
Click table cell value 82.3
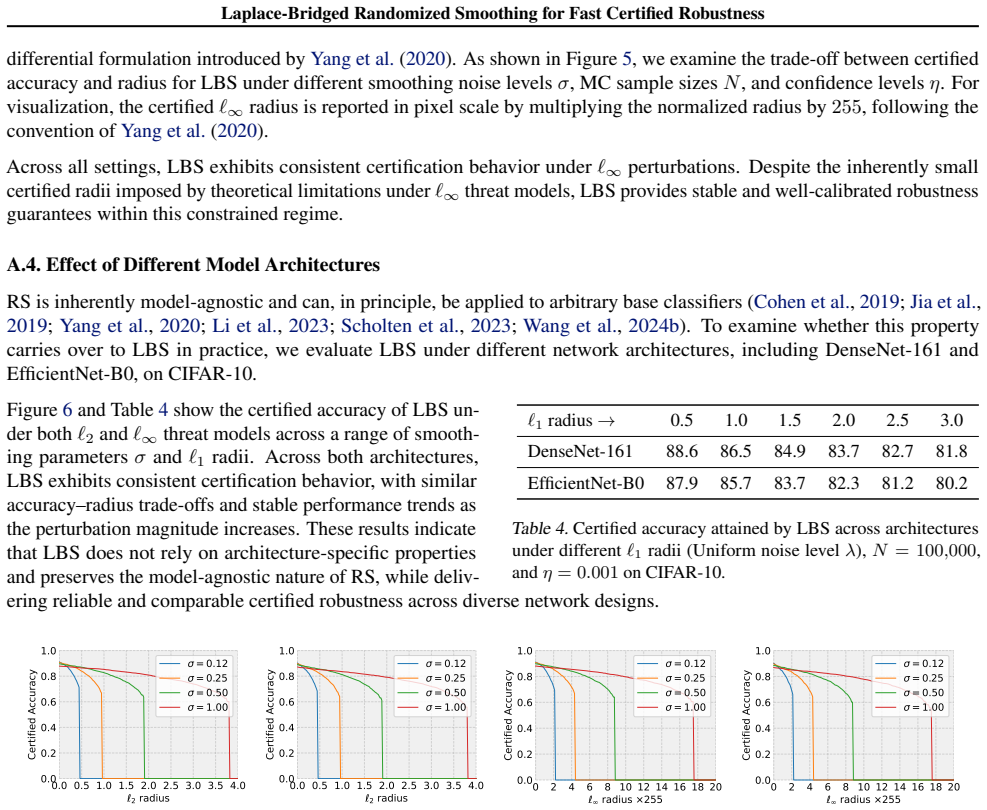pos(843,483)
